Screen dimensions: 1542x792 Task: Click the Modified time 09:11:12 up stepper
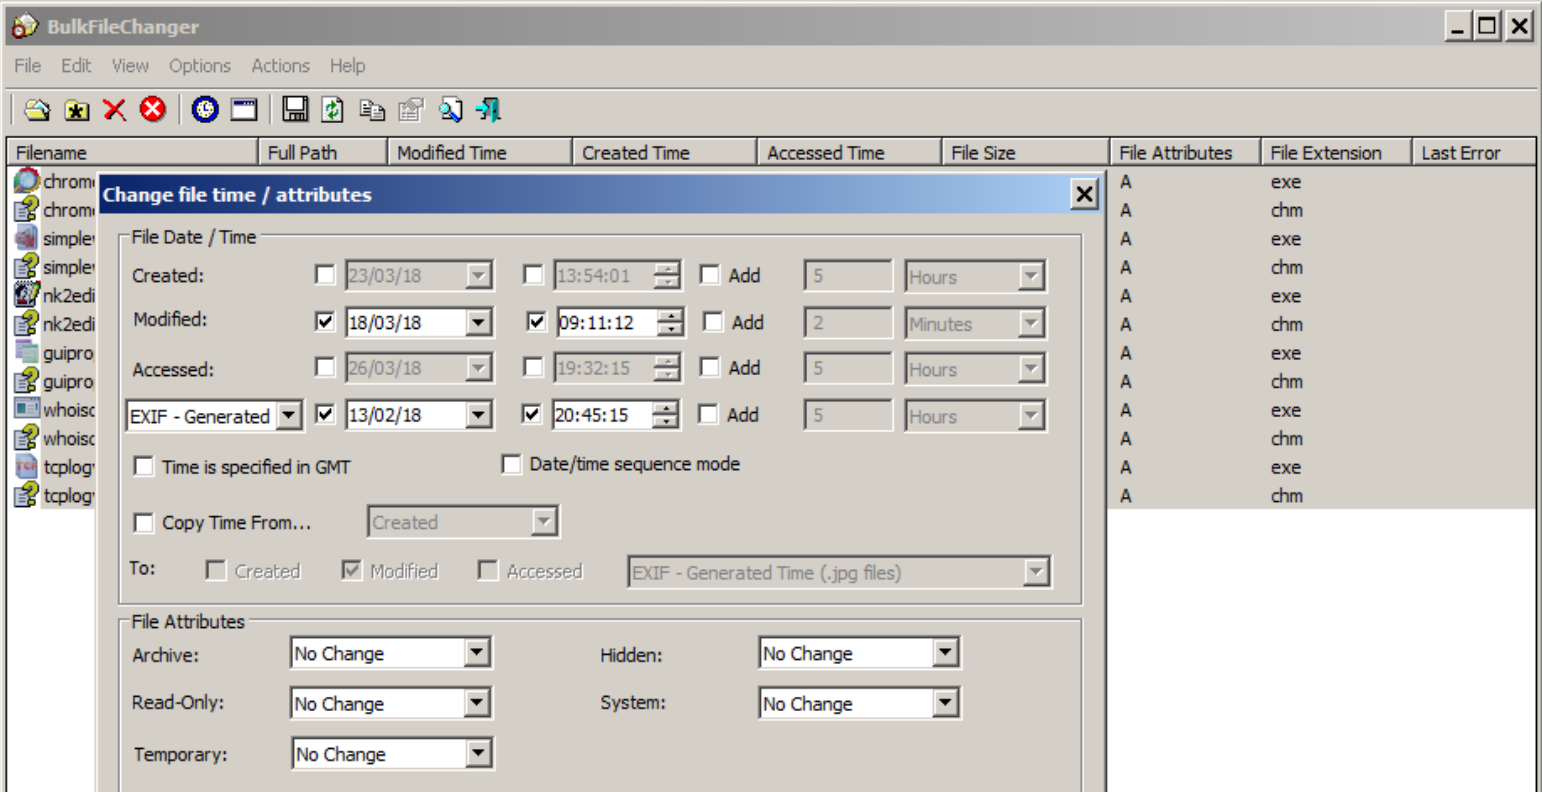pos(670,317)
